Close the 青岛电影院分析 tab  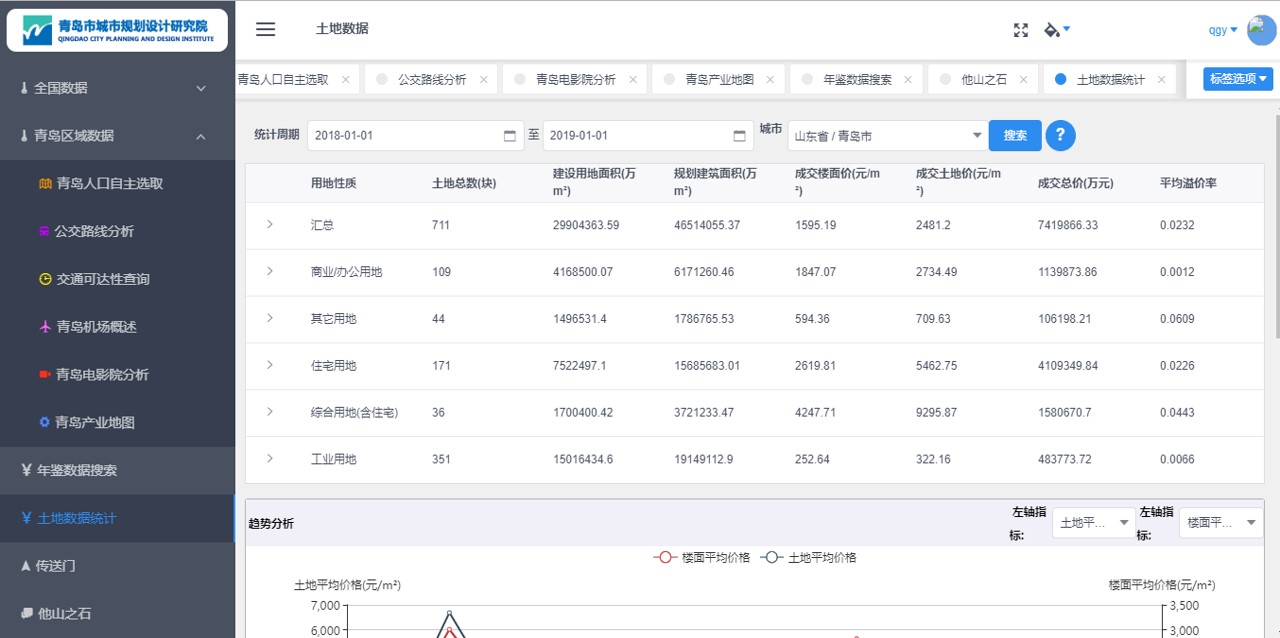[x=634, y=79]
